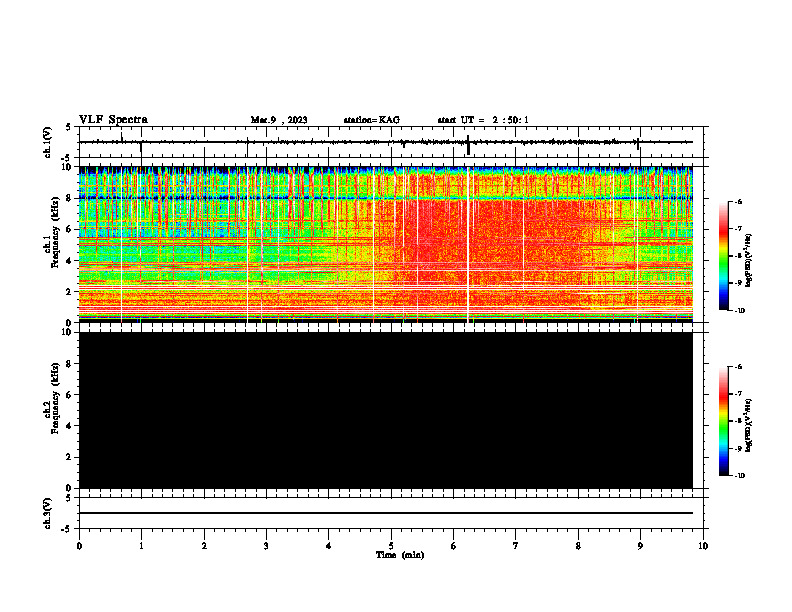Select the date text "Mar.9 , 2023"
This screenshot has width=792, height=612.
[279, 120]
